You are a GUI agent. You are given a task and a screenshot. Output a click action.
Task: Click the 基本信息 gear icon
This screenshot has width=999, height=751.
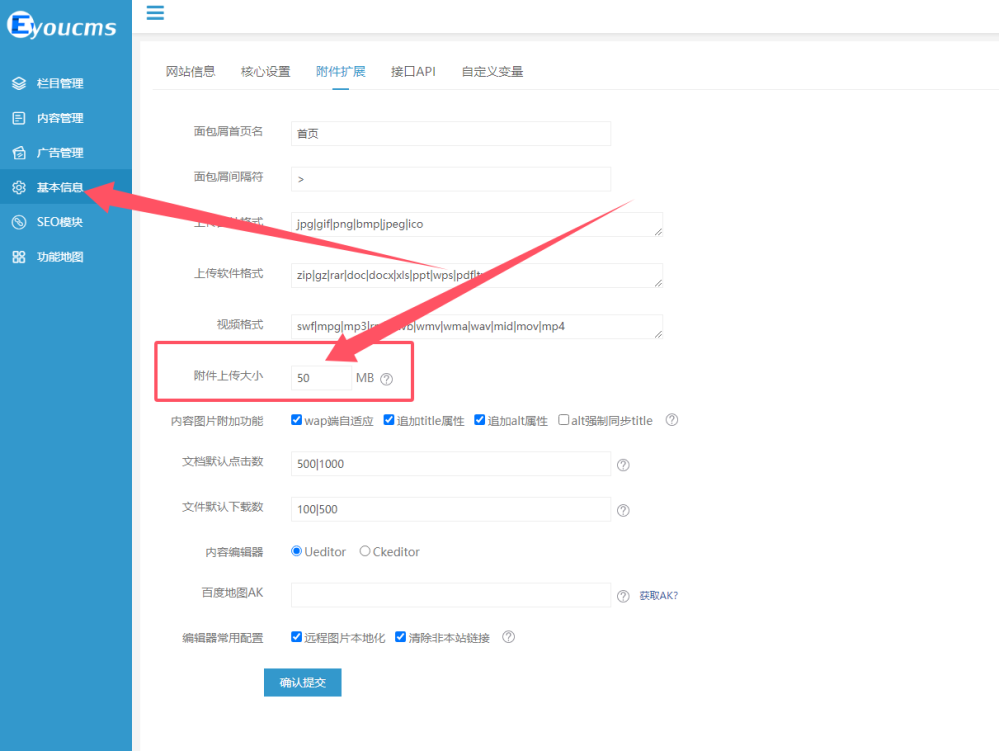[x=19, y=187]
